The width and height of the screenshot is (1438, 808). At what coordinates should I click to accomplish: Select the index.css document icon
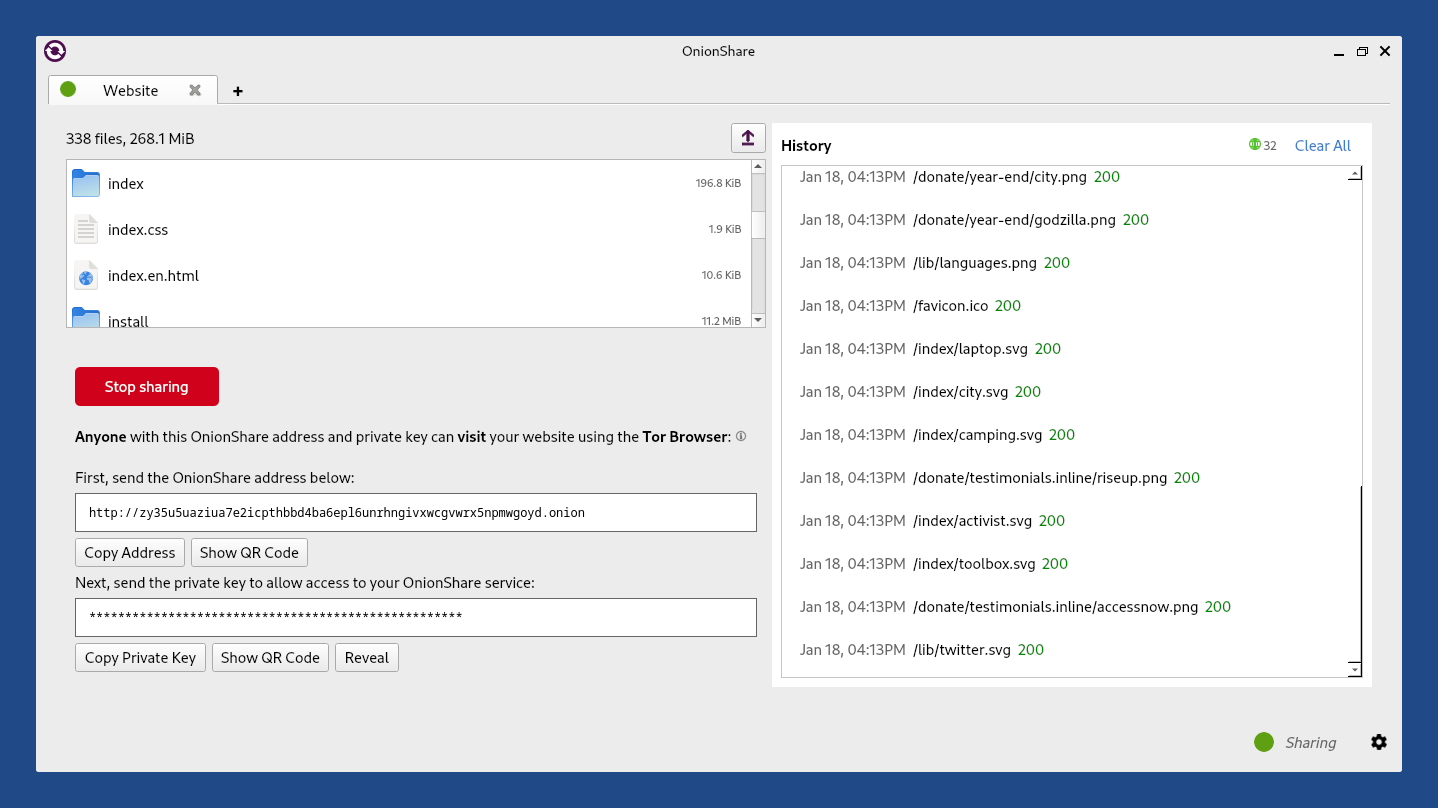86,229
